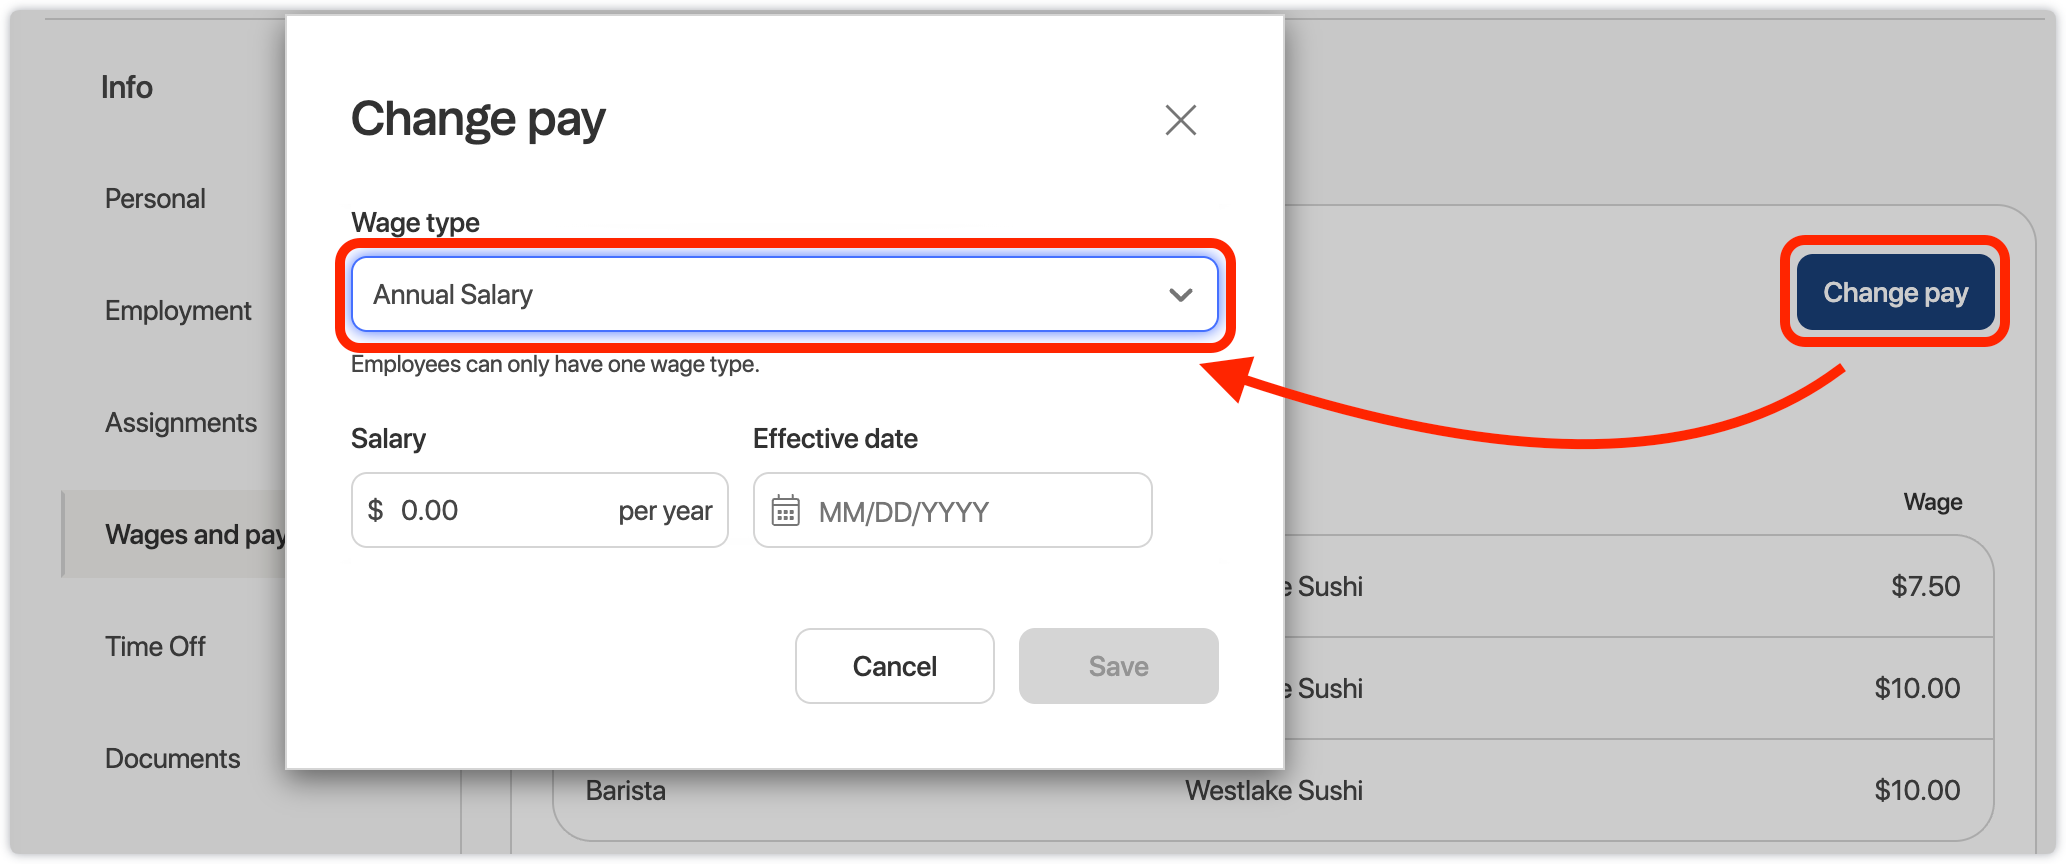
Task: Expand the Wage type dropdown chevron
Action: (1180, 295)
